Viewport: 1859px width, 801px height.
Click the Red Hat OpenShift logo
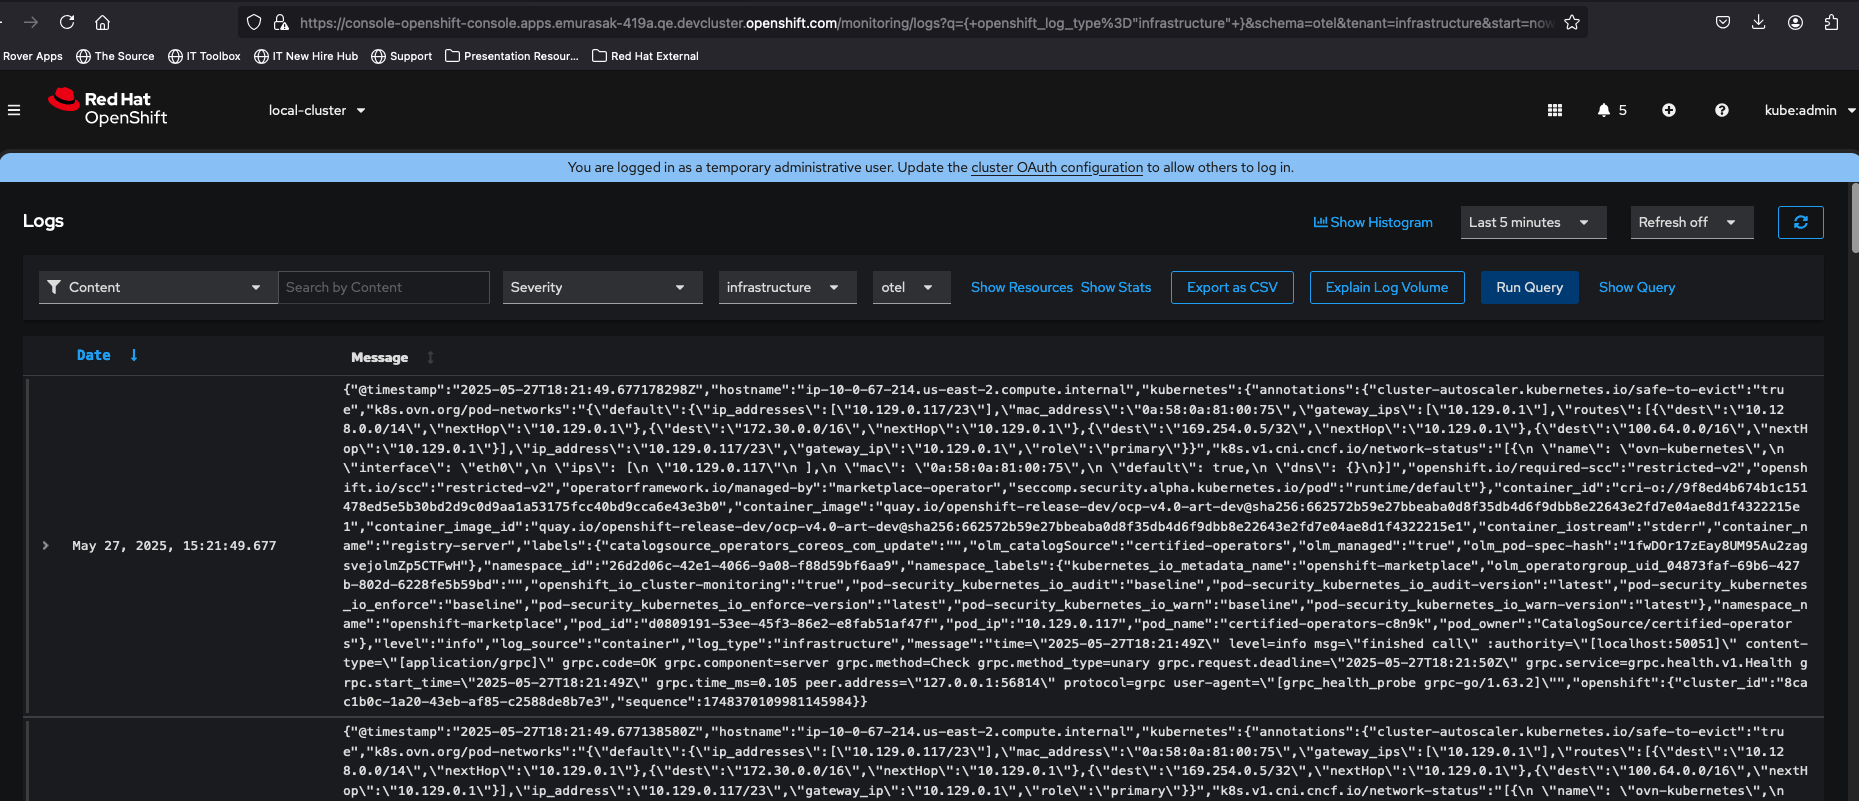click(x=107, y=107)
